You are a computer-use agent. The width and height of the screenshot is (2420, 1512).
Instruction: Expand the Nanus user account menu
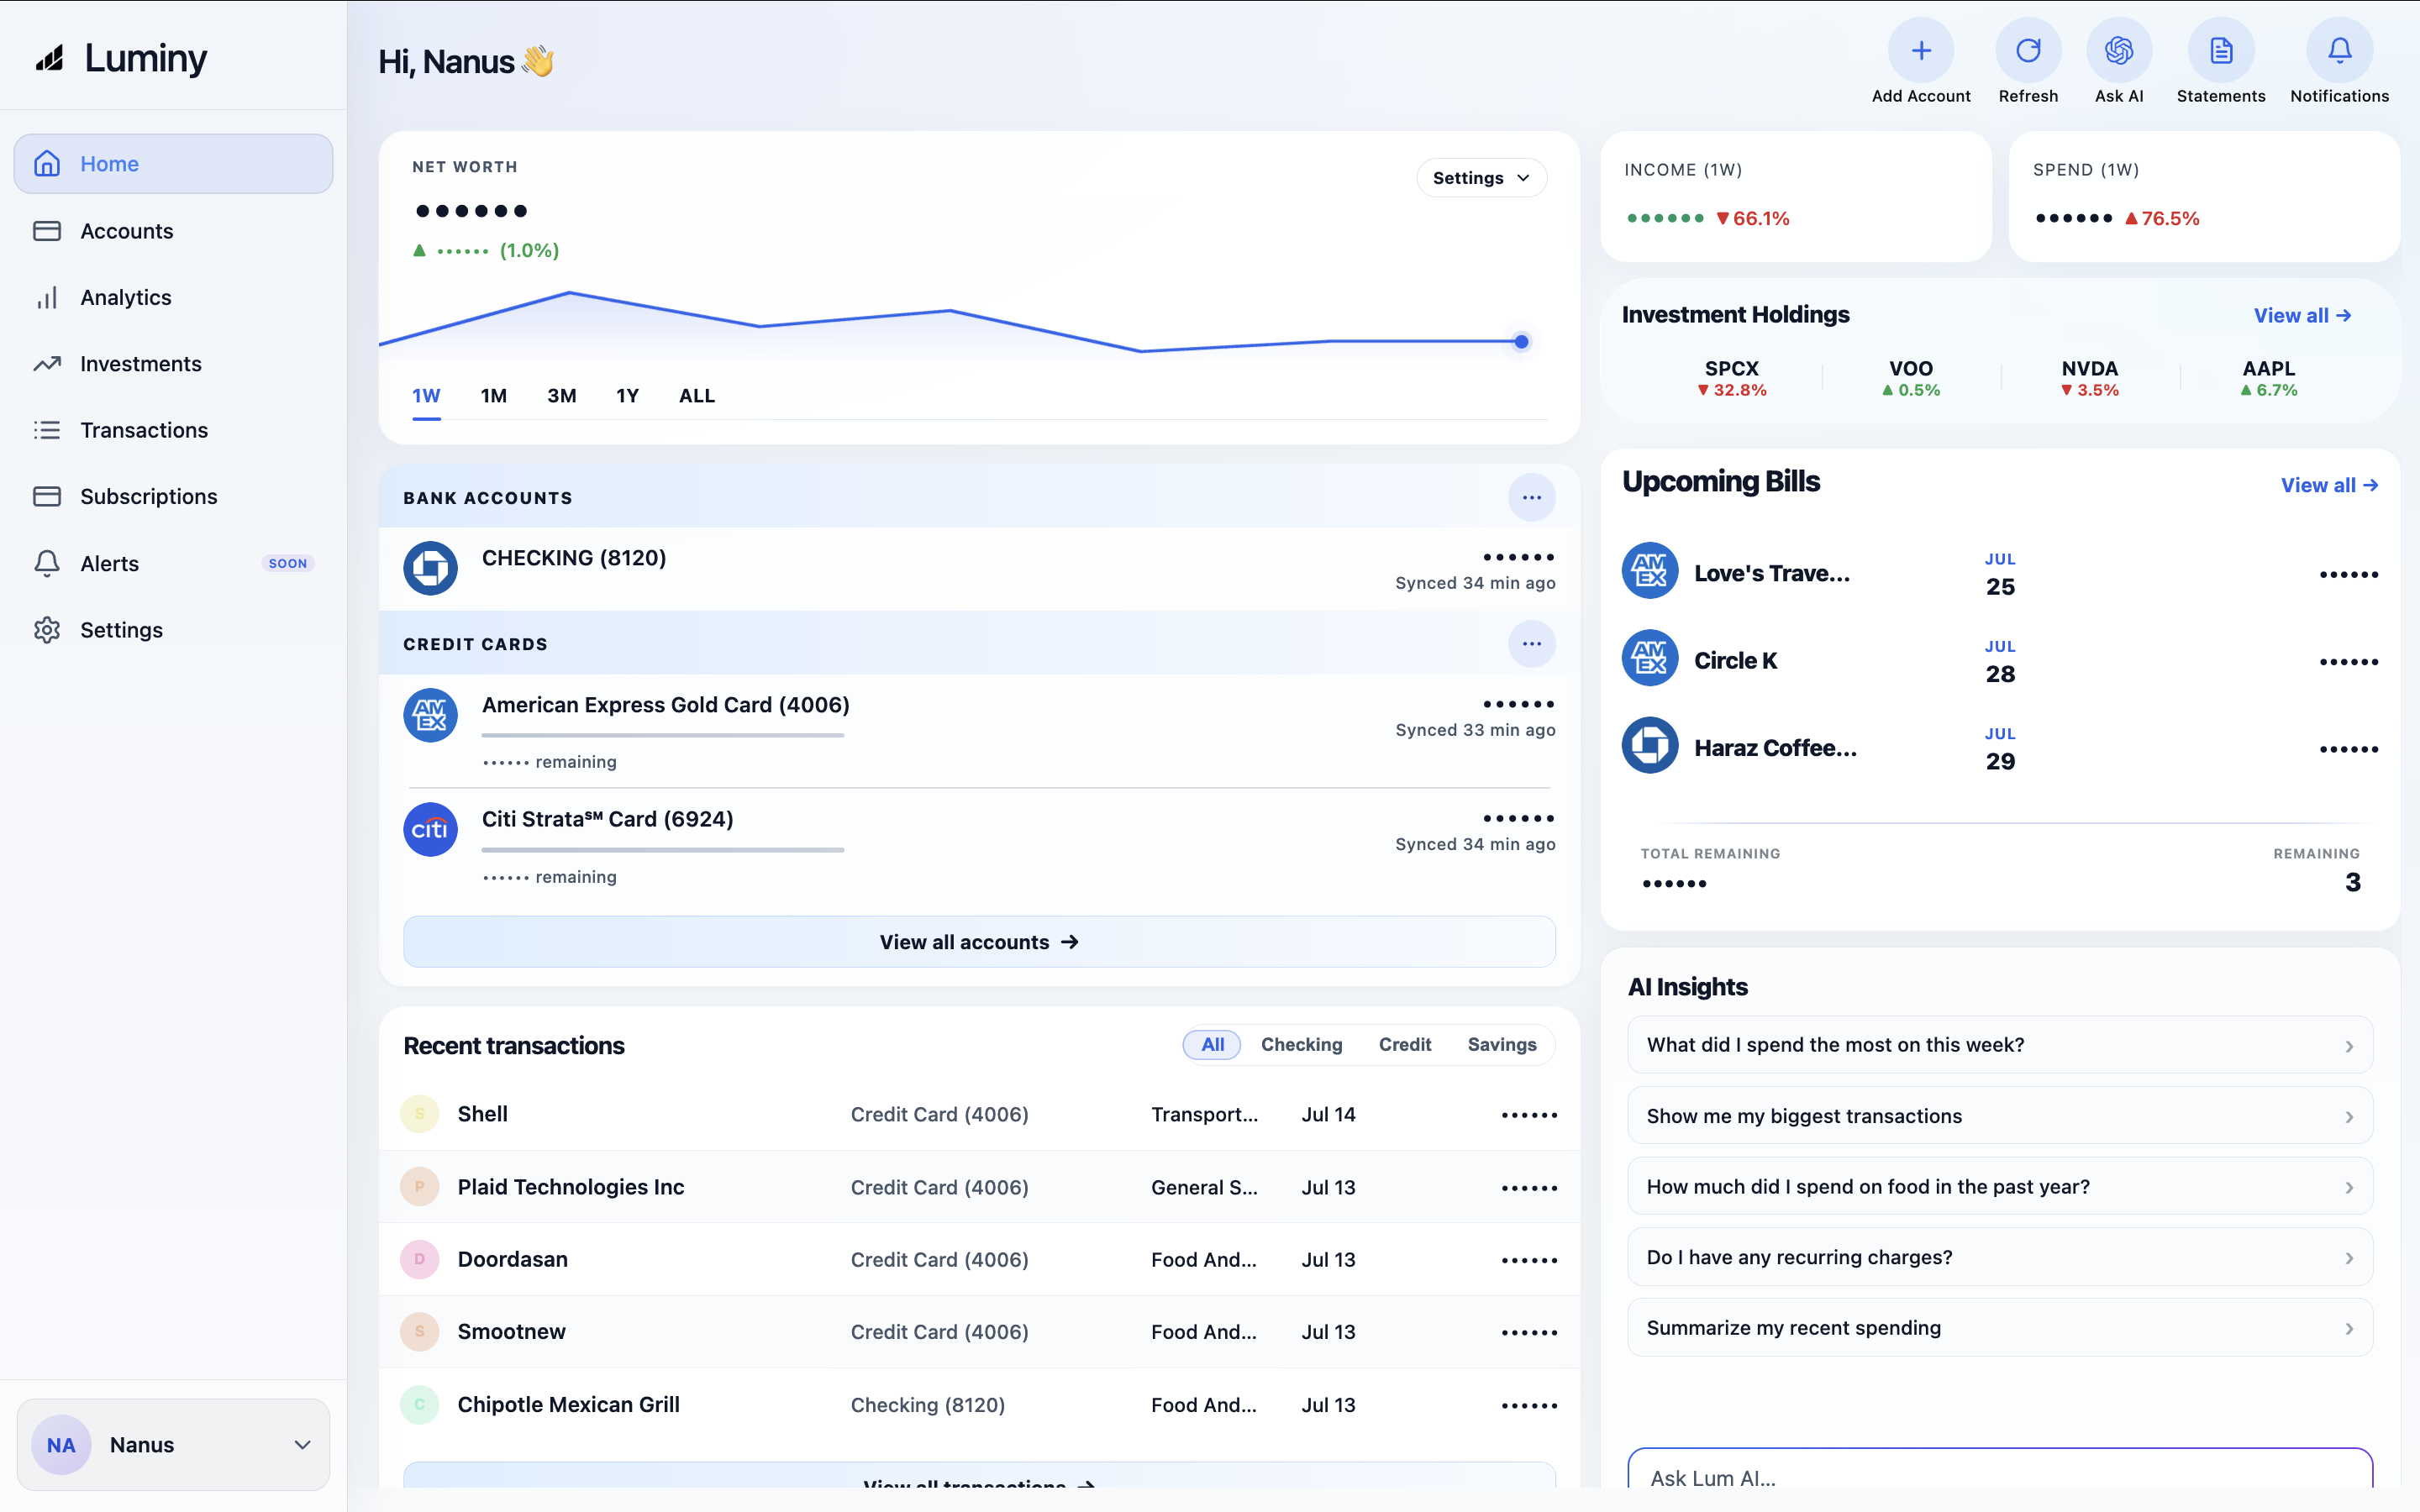(x=173, y=1445)
